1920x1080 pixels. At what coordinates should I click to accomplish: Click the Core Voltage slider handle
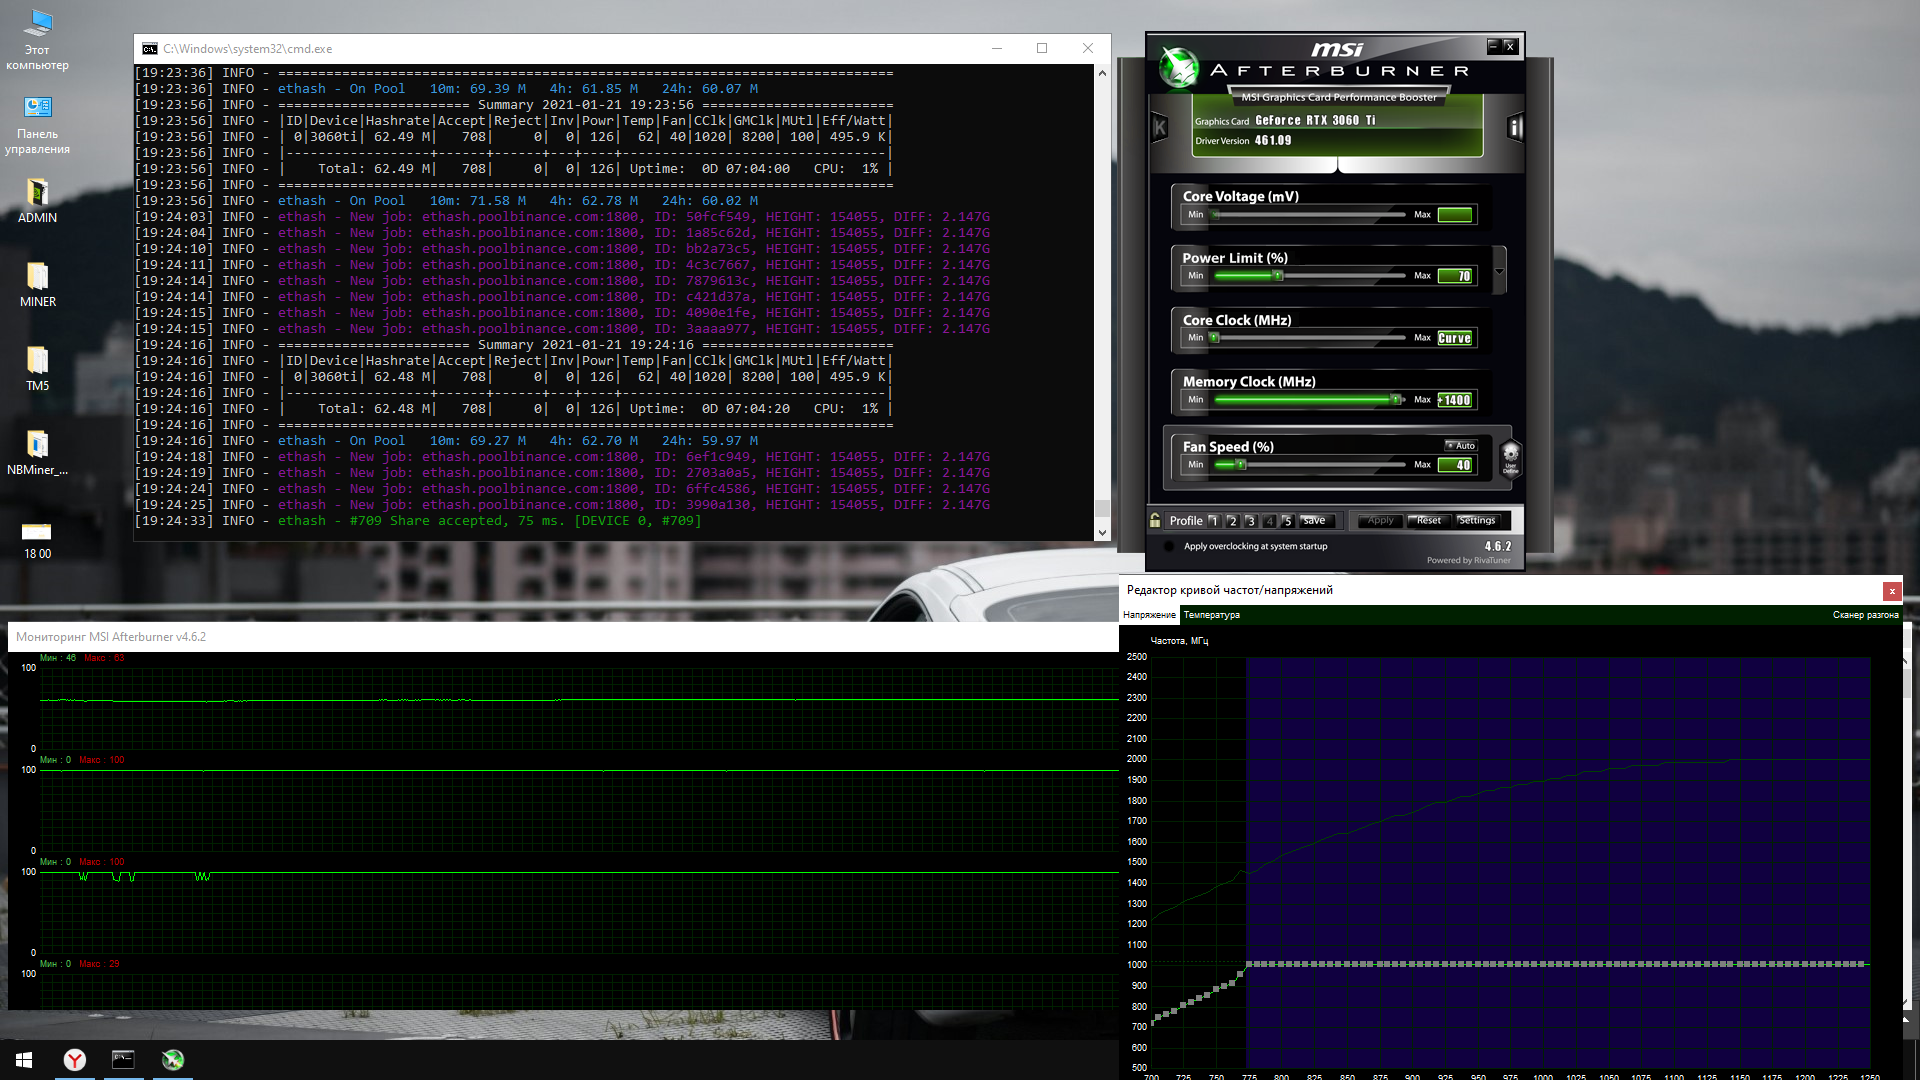[x=1216, y=214]
